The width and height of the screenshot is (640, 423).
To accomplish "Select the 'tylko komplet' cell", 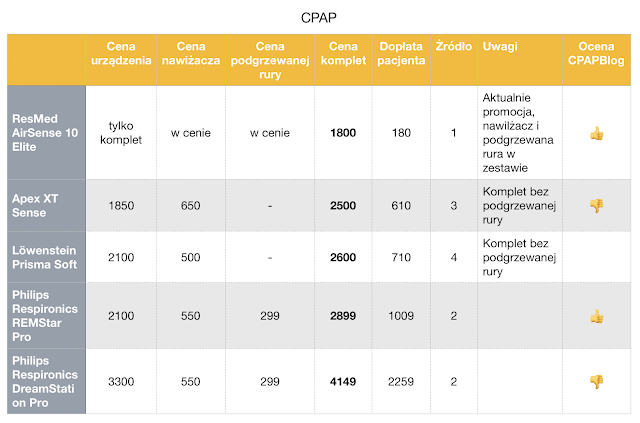I will click(127, 133).
